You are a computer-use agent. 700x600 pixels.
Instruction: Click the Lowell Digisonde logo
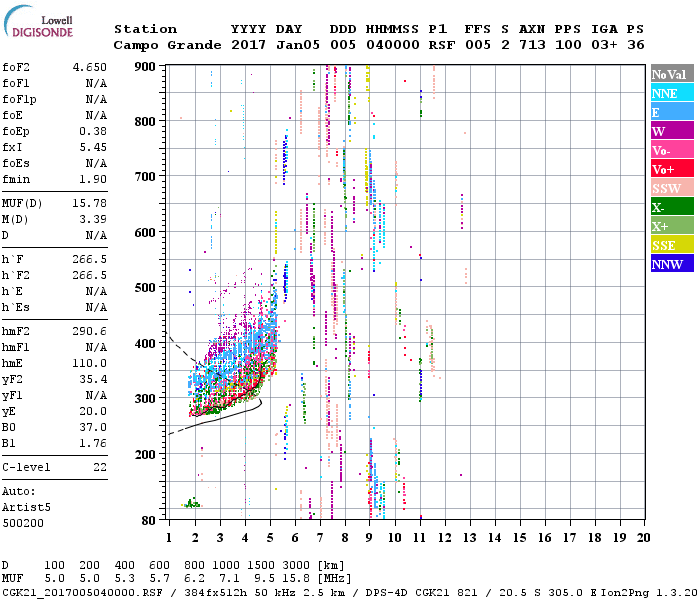(38, 22)
